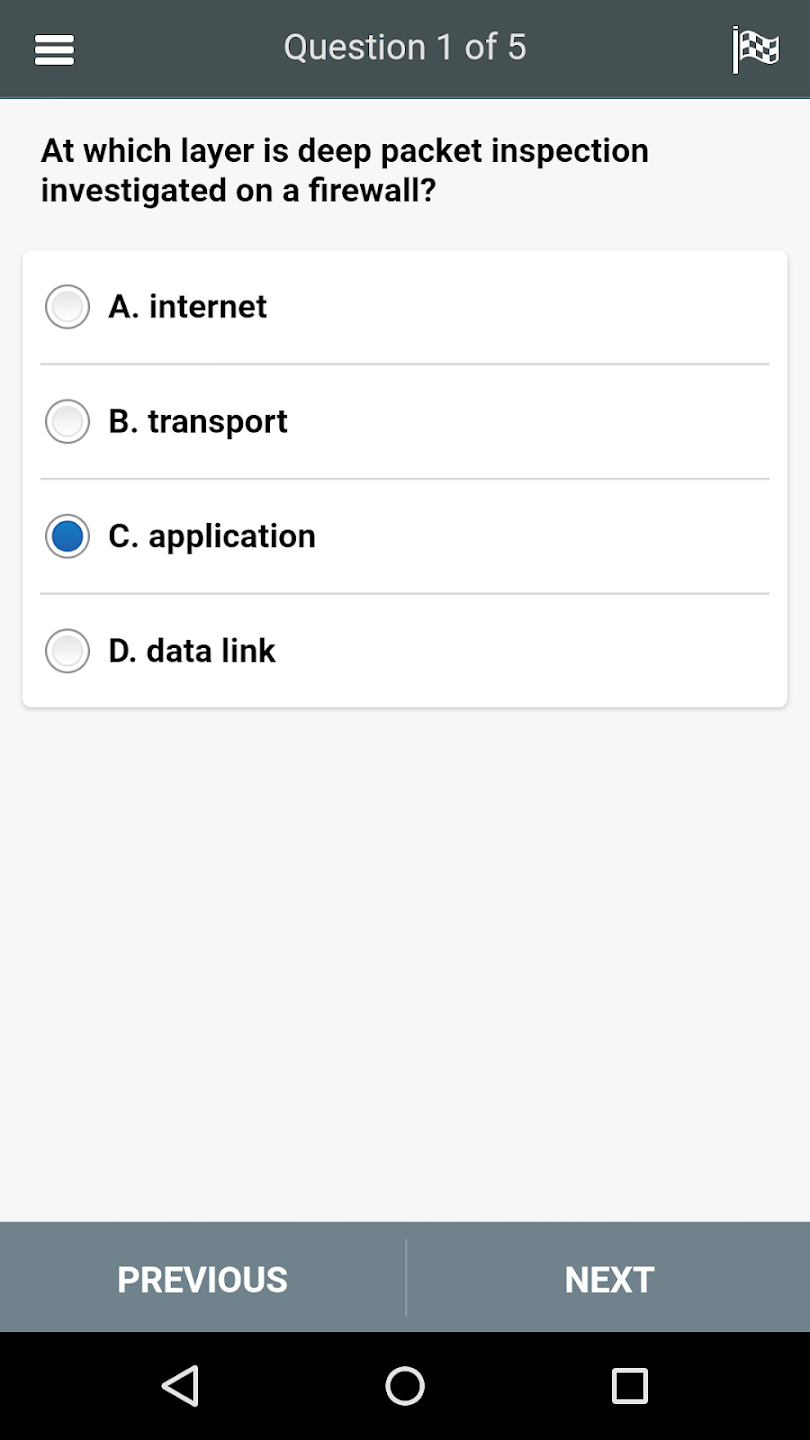810x1440 pixels.
Task: Tap the checkered finish flag icon
Action: point(755,49)
